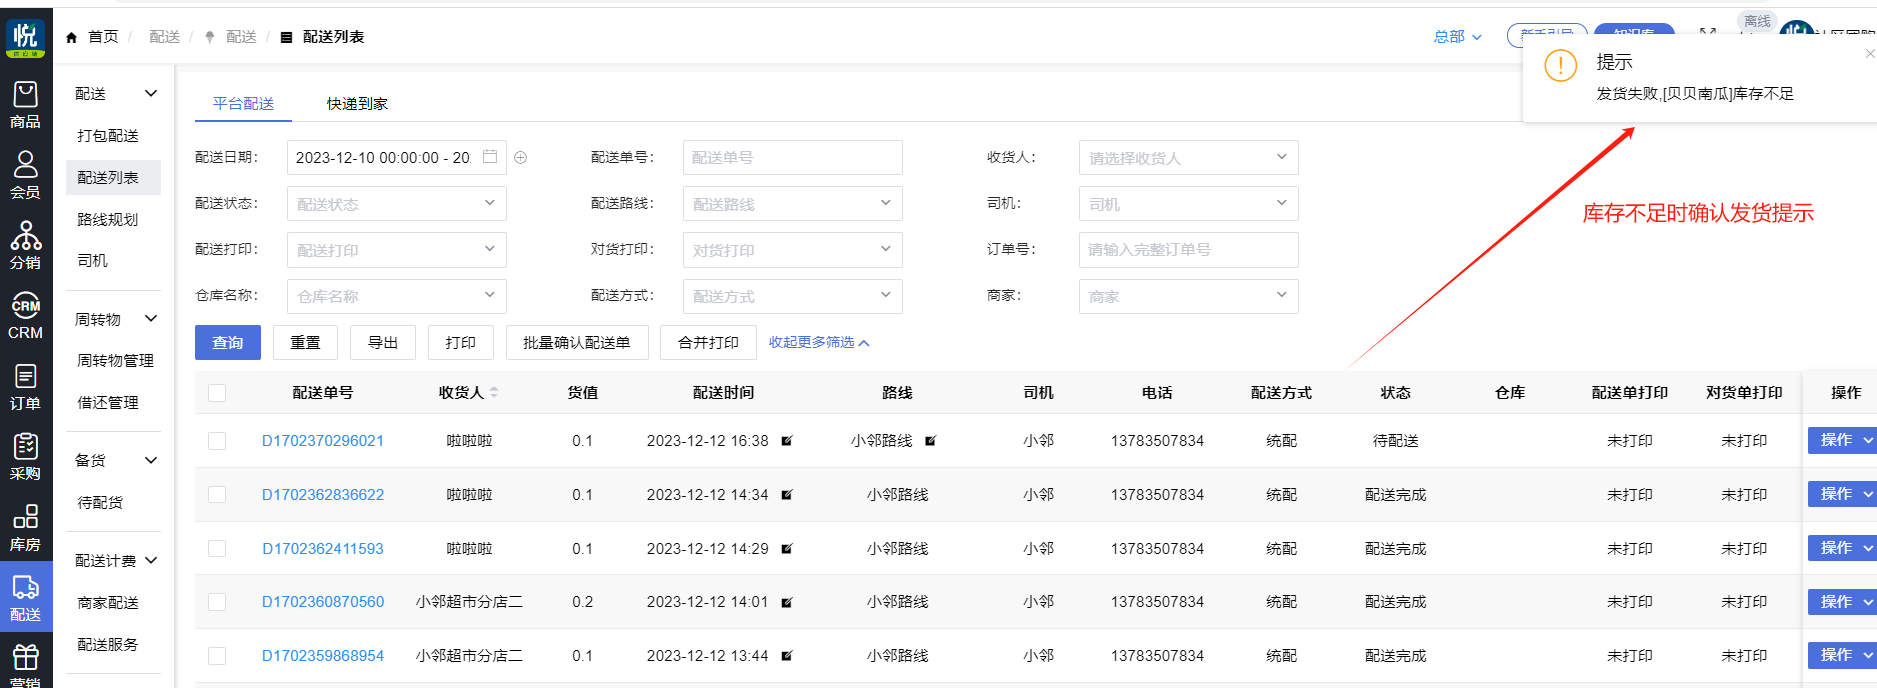
Task: Sort table by 收货人 column
Action: (494, 393)
